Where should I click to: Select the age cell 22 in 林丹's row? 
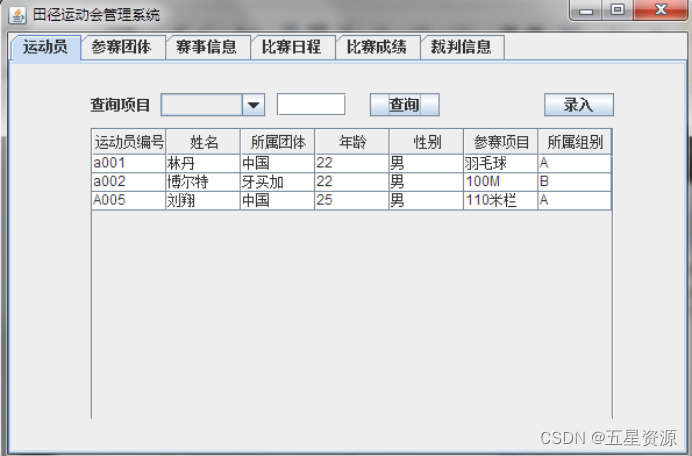pyautogui.click(x=352, y=163)
